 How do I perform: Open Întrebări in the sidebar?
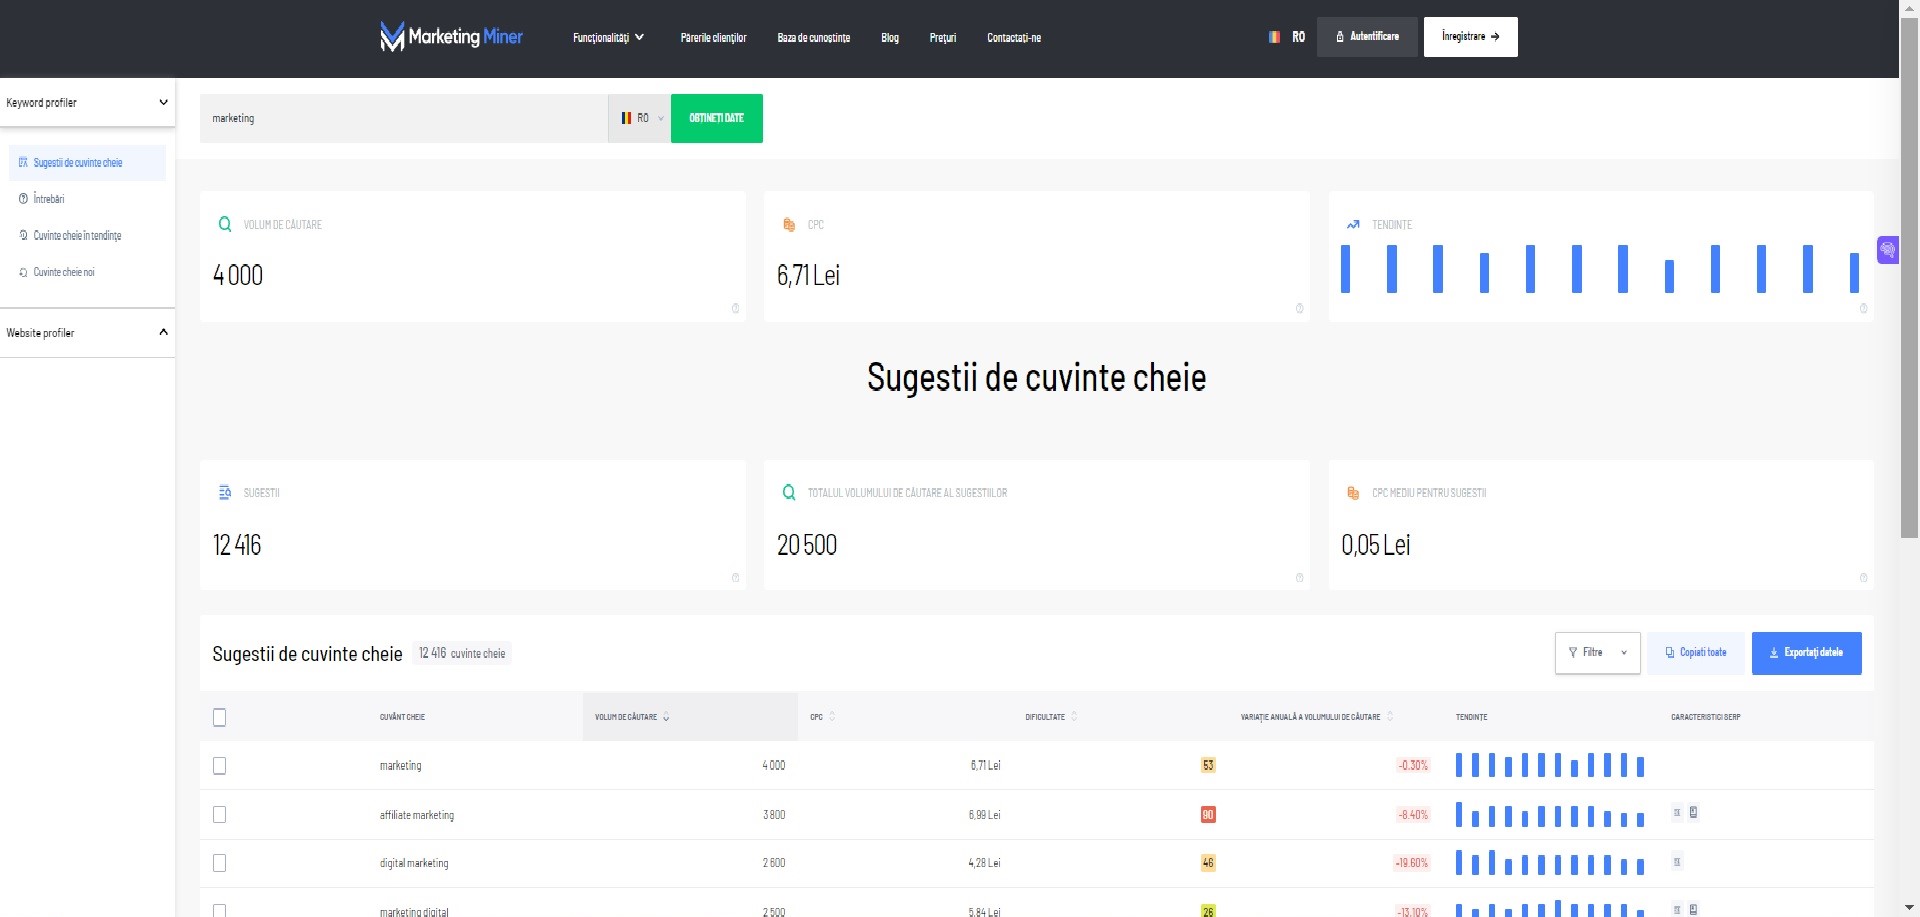49,199
